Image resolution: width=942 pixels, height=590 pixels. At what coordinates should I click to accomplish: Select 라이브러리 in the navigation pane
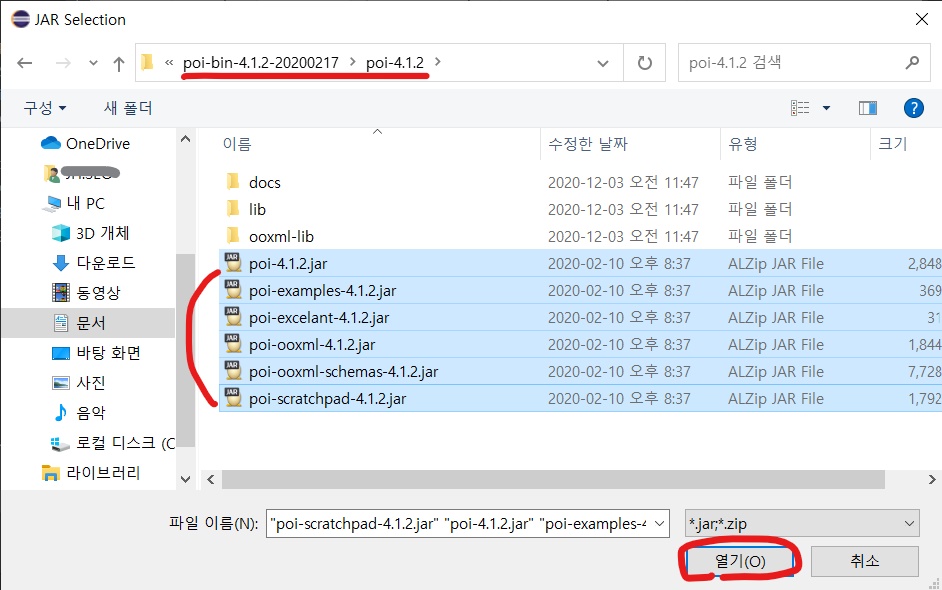91,473
